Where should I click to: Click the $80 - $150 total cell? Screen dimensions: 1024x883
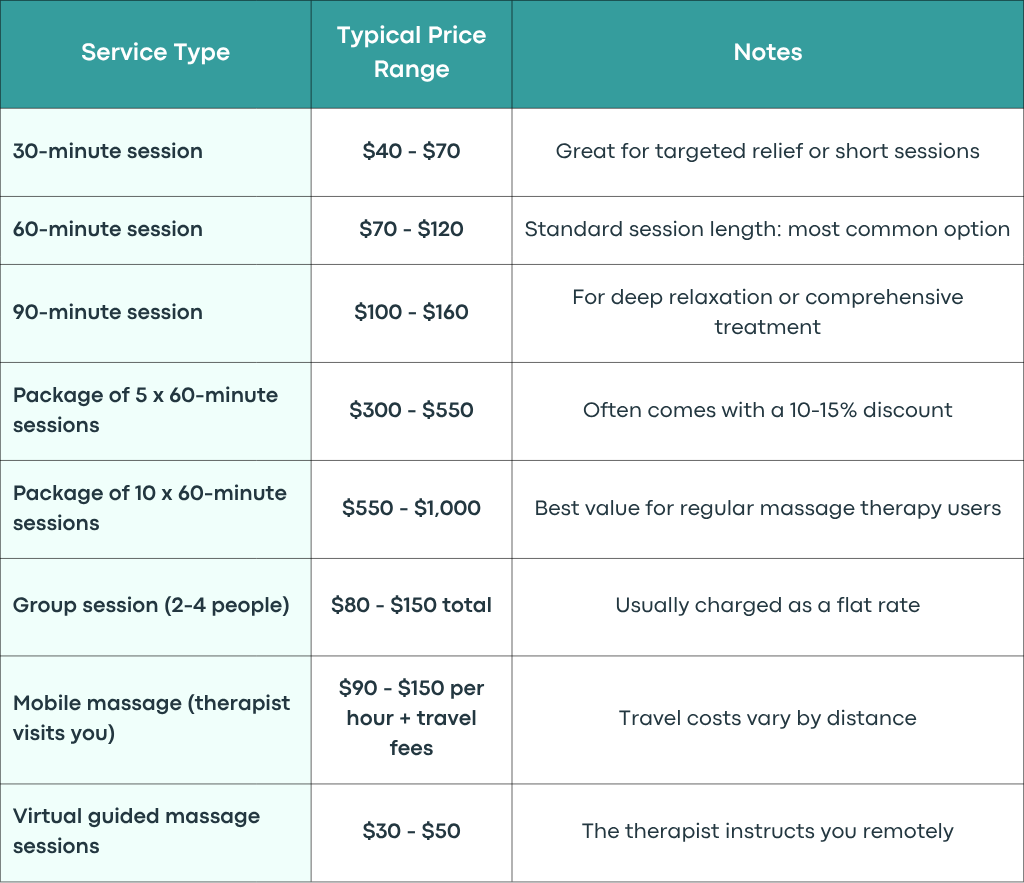click(411, 605)
